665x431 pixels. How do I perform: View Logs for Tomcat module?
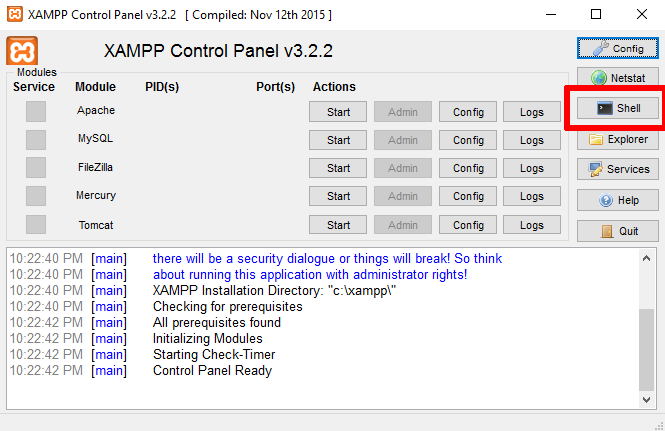coord(532,224)
